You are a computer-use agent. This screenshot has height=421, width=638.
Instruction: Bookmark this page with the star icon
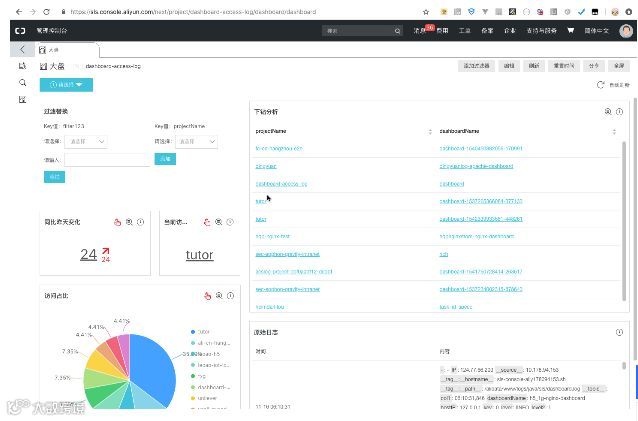(426, 12)
